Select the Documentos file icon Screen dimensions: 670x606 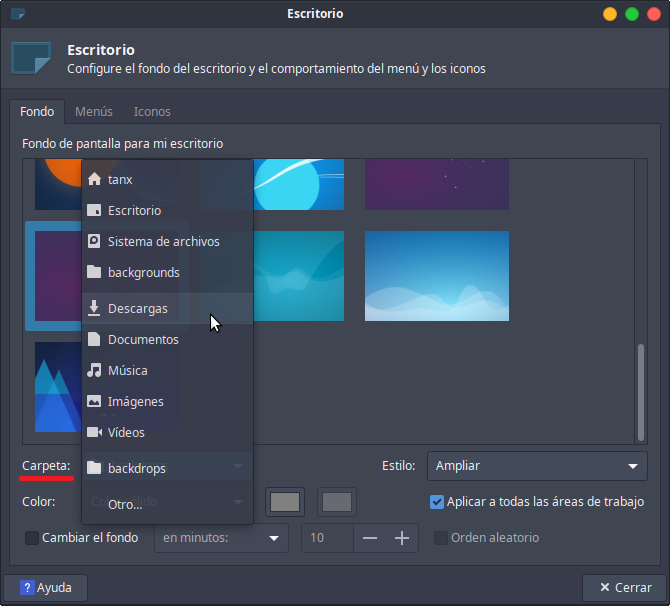(94, 340)
